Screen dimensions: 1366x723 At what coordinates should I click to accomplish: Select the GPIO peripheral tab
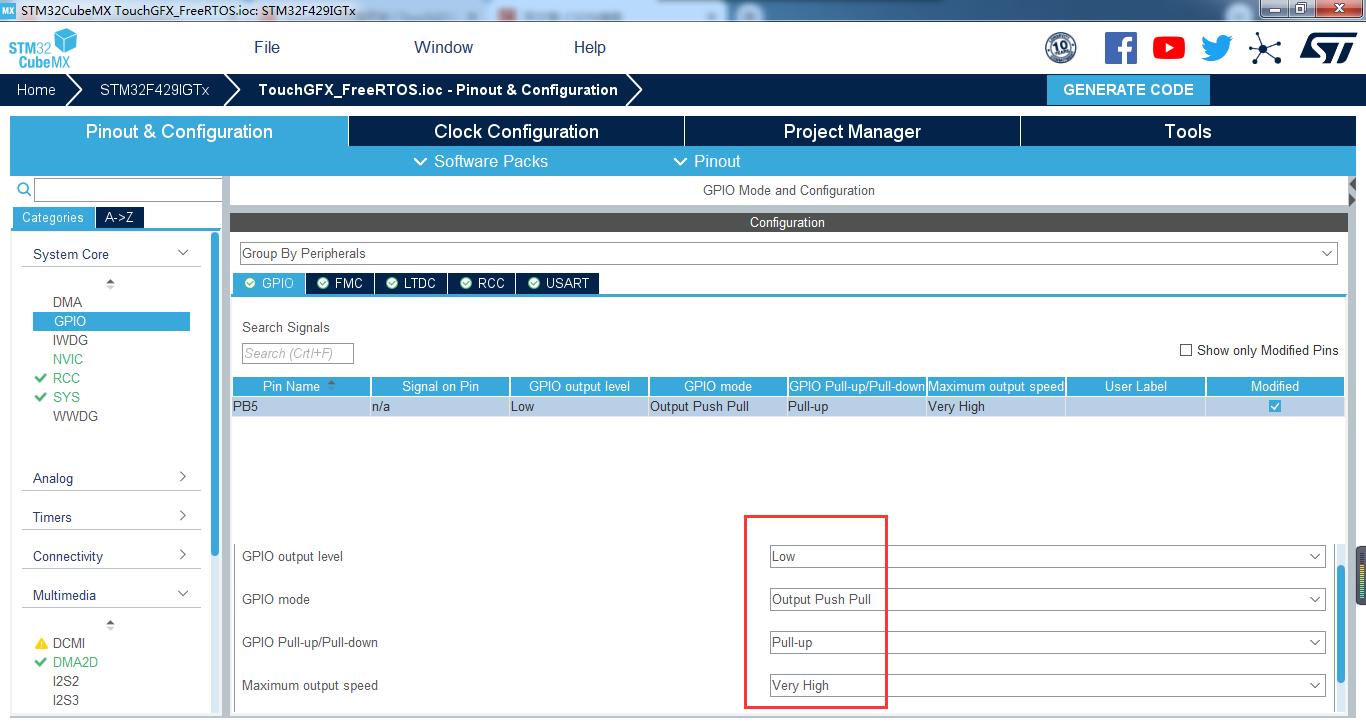pos(269,283)
